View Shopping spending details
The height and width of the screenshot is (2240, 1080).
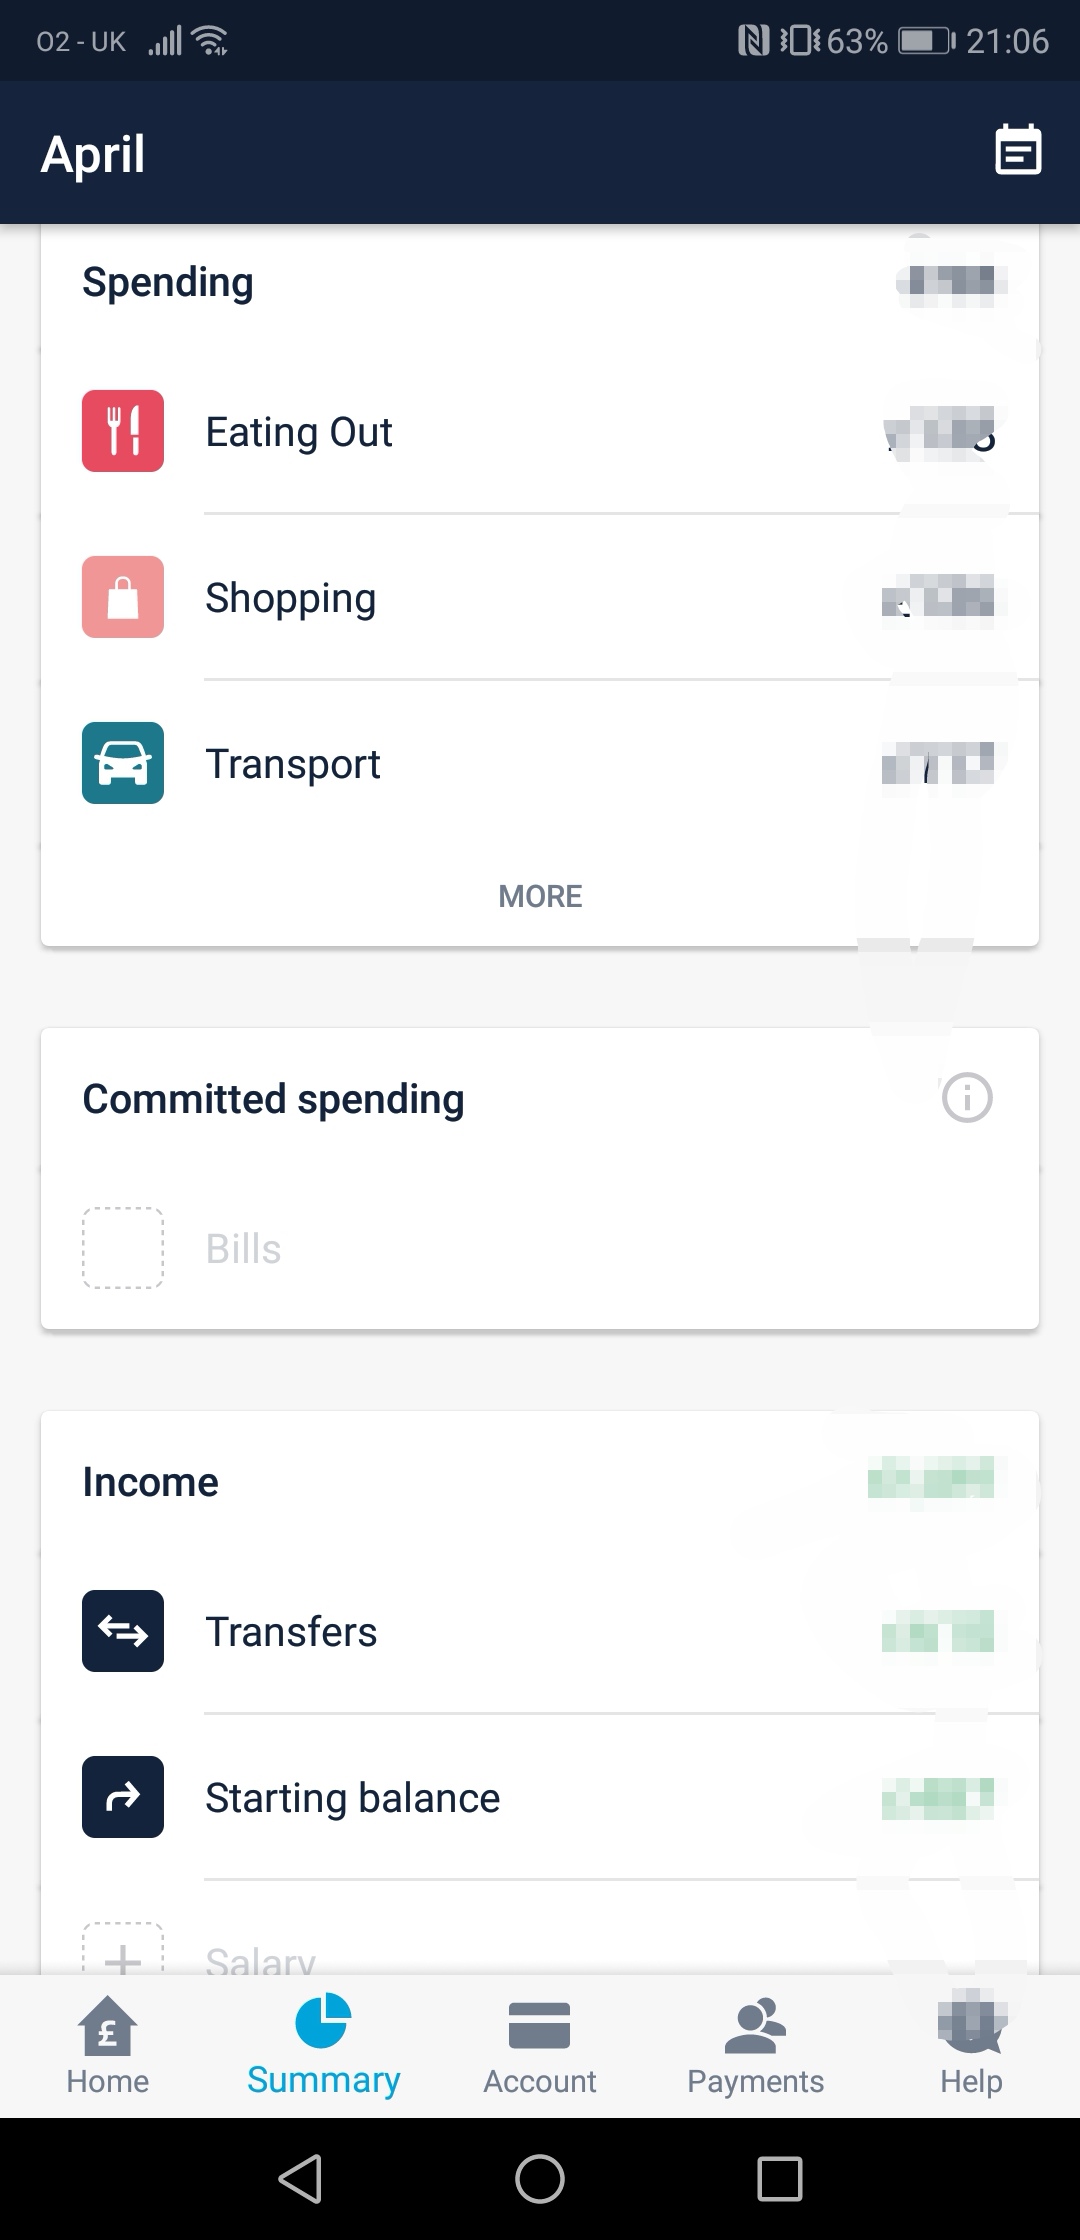pos(540,598)
